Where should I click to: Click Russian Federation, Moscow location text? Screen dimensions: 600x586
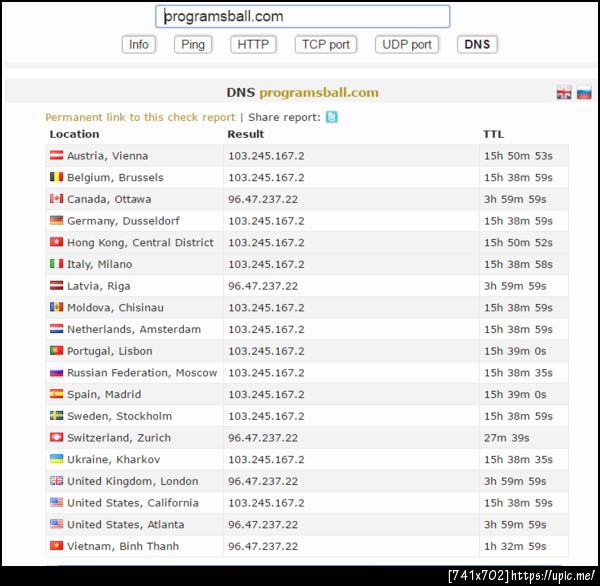142,373
